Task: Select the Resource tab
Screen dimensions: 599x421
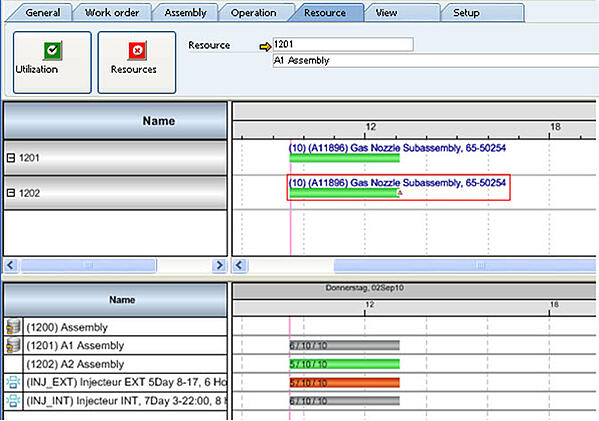Action: [x=325, y=13]
